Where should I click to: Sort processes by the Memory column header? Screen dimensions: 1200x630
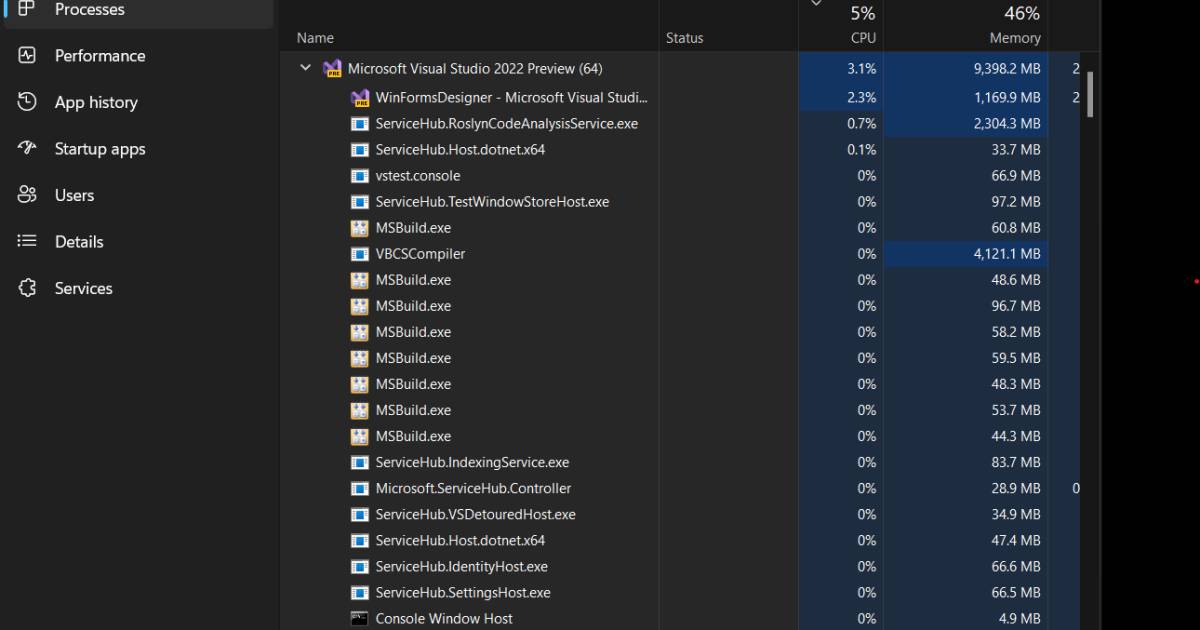click(x=1013, y=37)
